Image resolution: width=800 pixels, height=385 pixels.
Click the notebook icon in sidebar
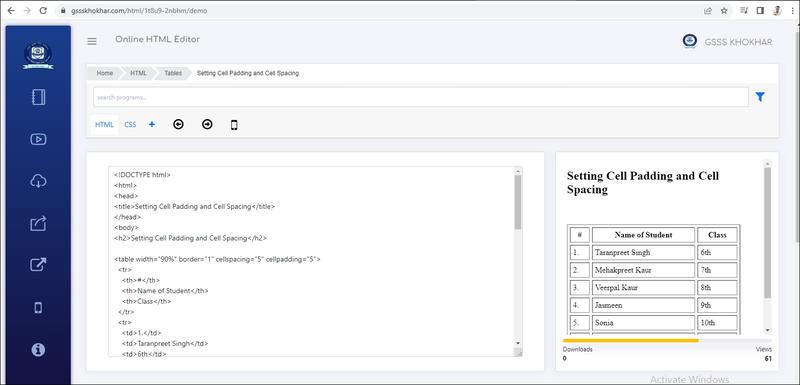pyautogui.click(x=39, y=97)
